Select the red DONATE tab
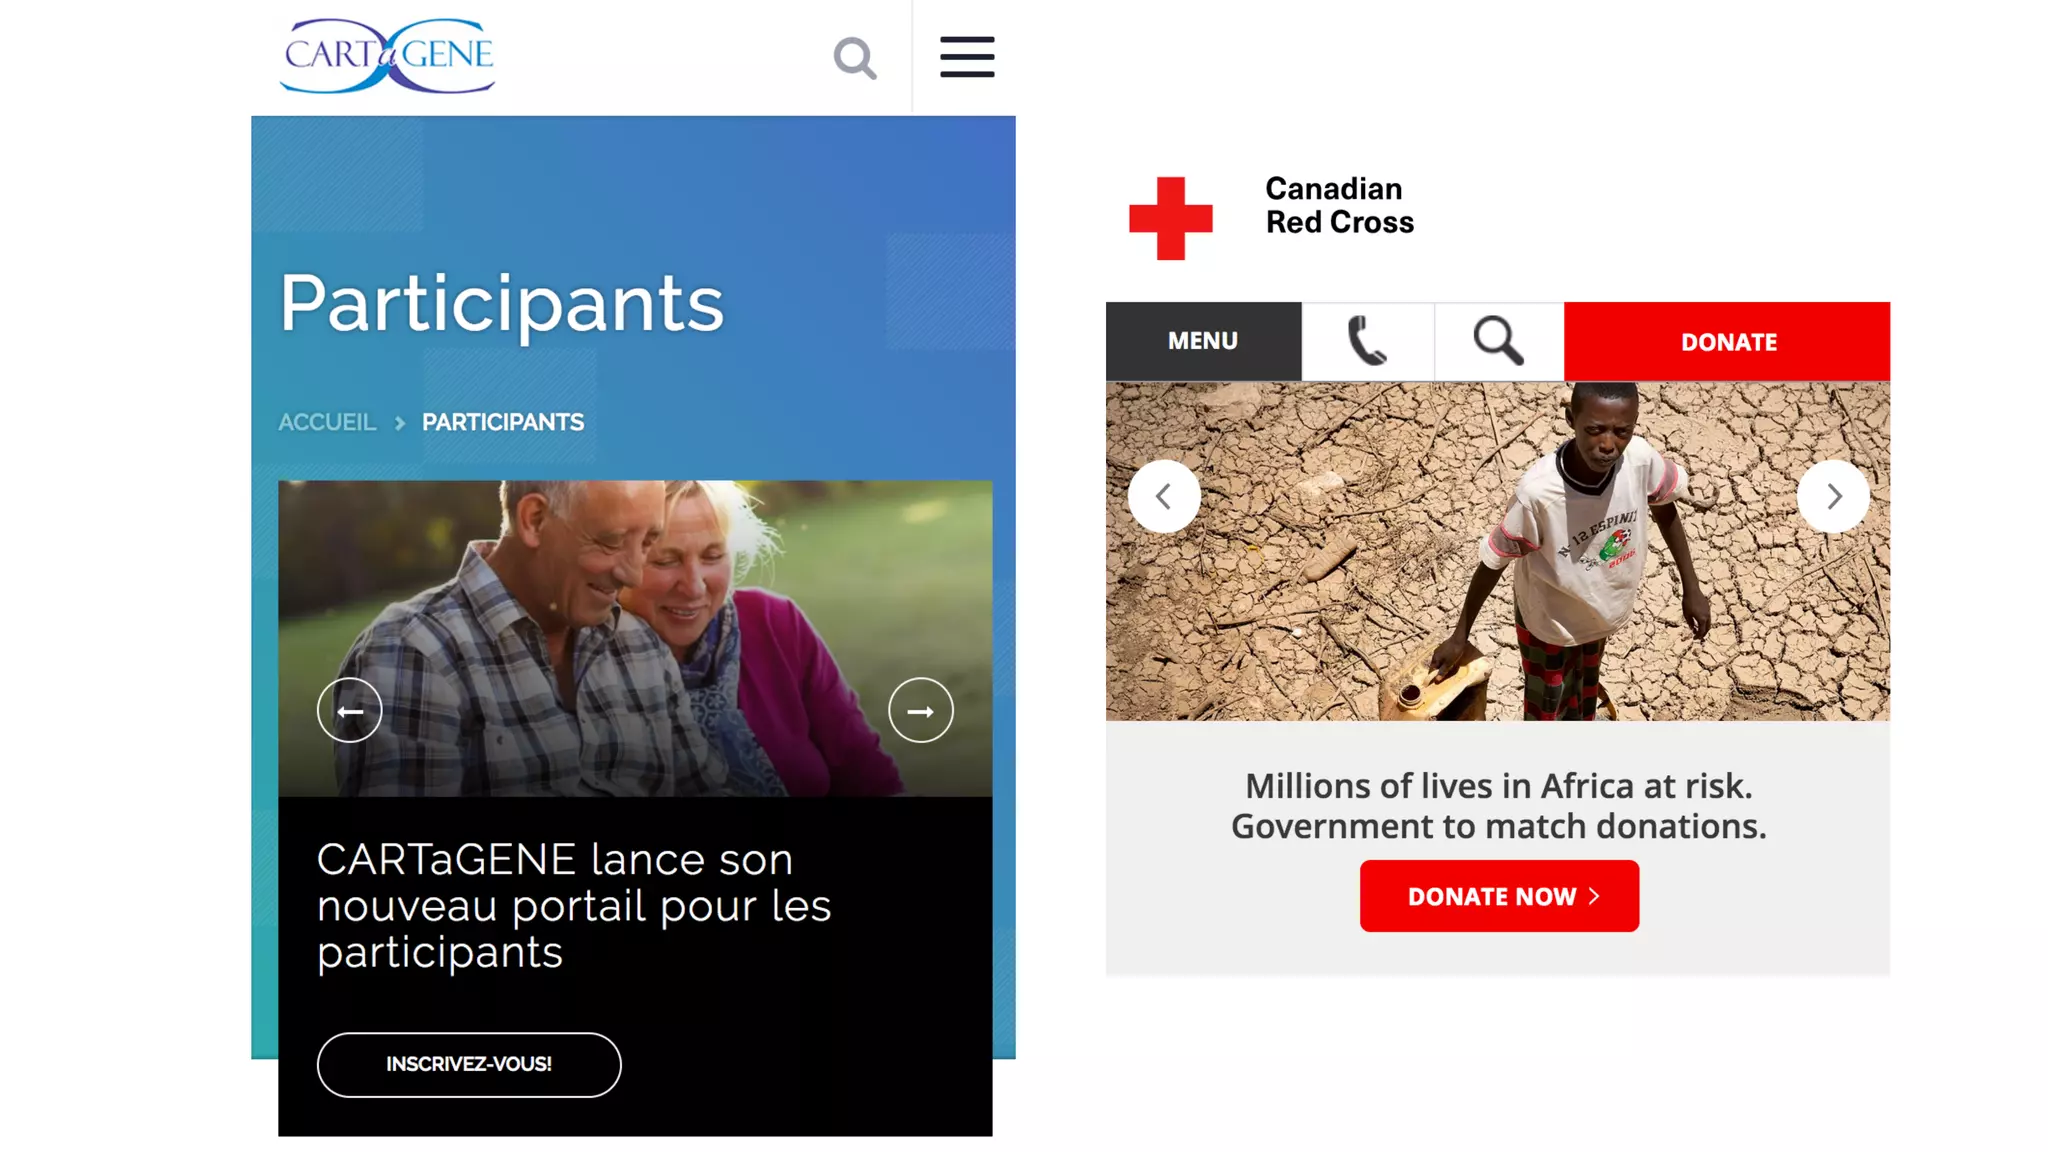Viewport: 2048px width, 1152px height. (x=1727, y=341)
